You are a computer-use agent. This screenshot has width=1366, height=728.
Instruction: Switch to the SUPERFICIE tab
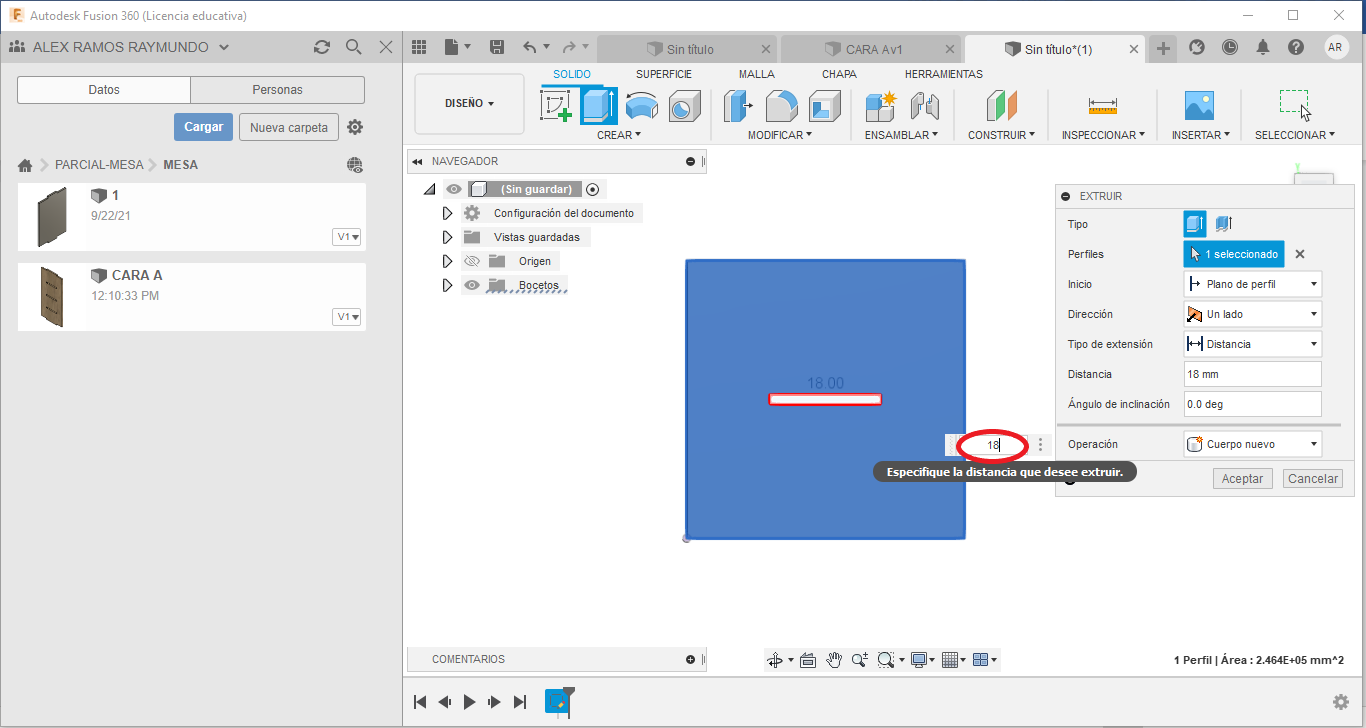(664, 74)
